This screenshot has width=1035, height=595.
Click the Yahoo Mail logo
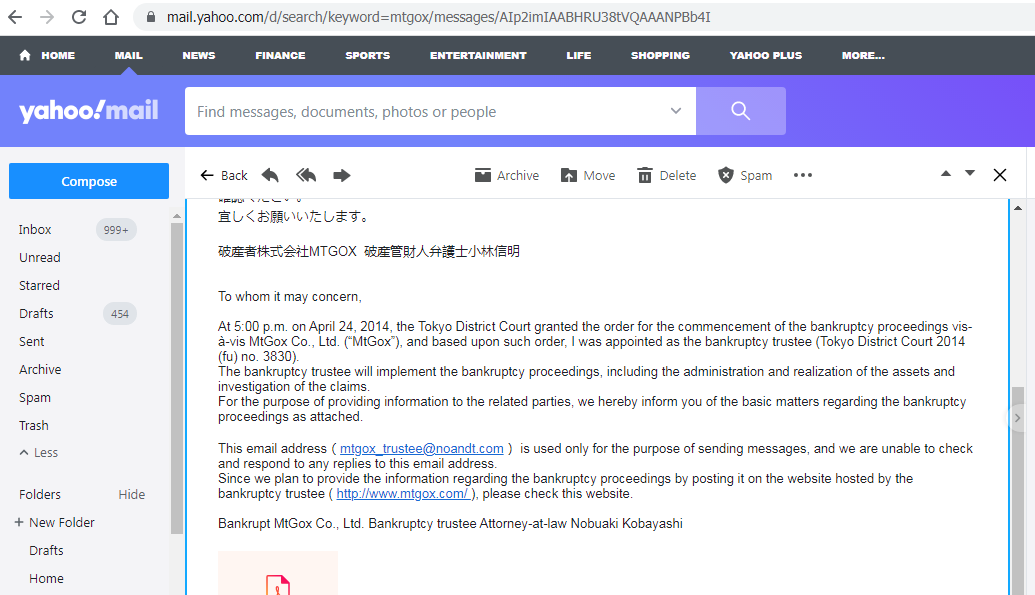tap(89, 110)
